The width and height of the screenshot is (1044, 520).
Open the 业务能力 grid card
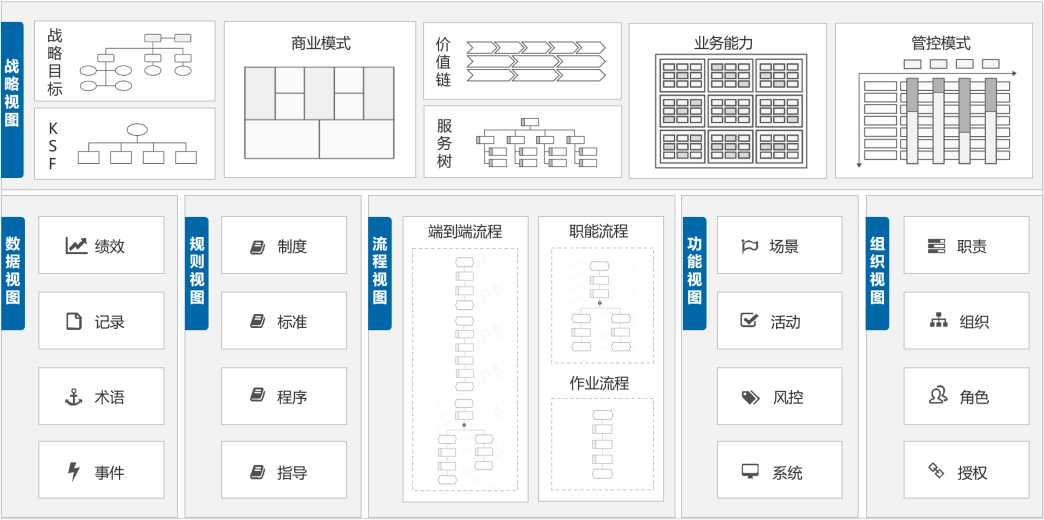728,101
